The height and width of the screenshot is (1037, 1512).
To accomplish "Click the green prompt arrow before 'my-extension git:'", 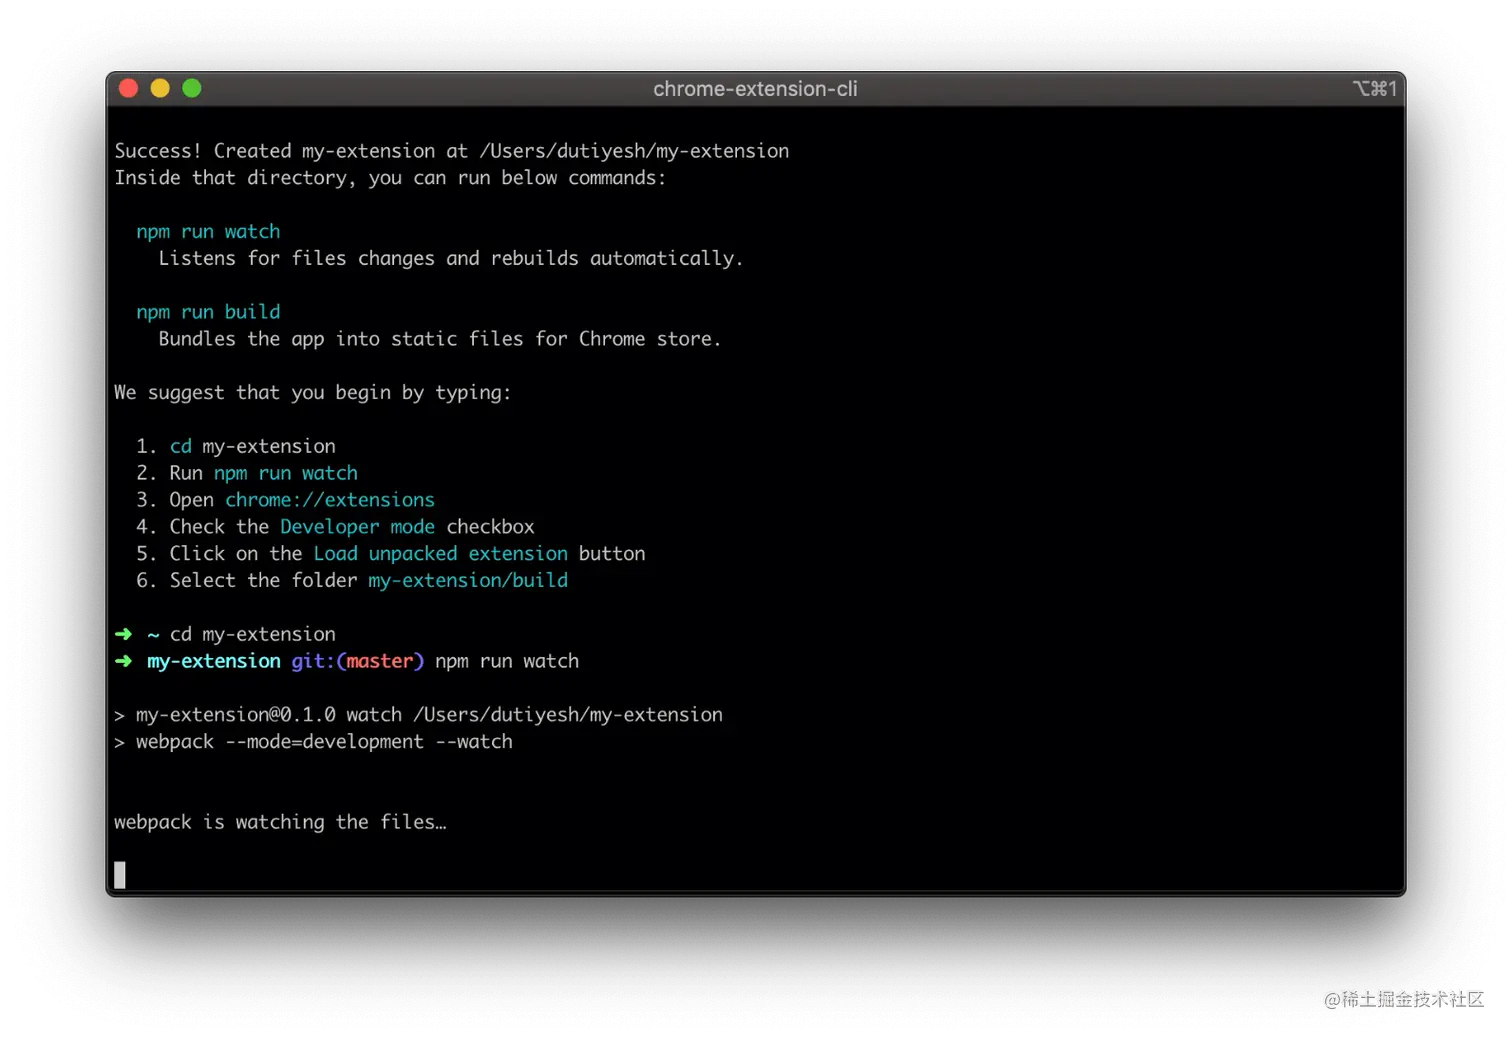I will (x=123, y=661).
